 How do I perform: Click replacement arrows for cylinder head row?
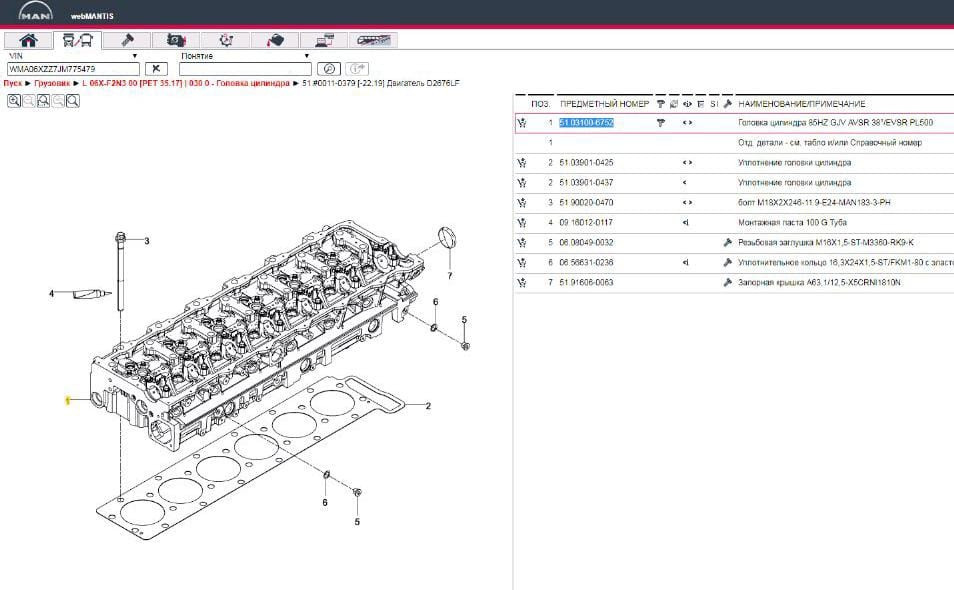point(687,123)
